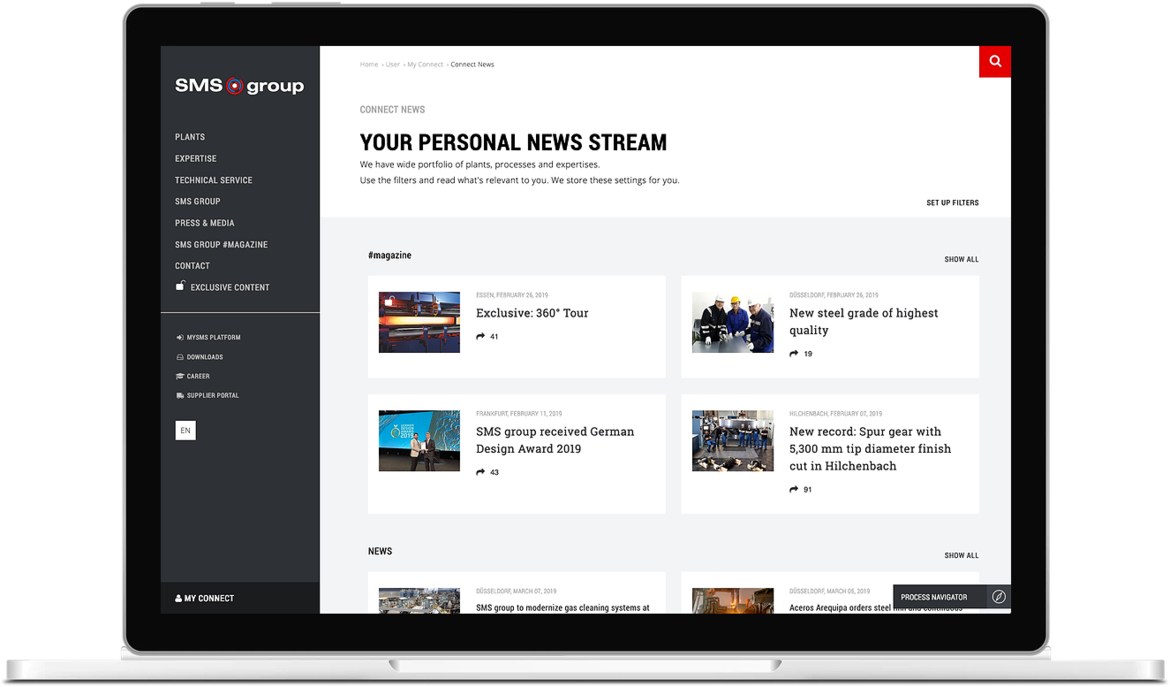Screen dimensions: 1170x687
Task: Click share icon on Spur gear record article
Action: click(x=794, y=489)
